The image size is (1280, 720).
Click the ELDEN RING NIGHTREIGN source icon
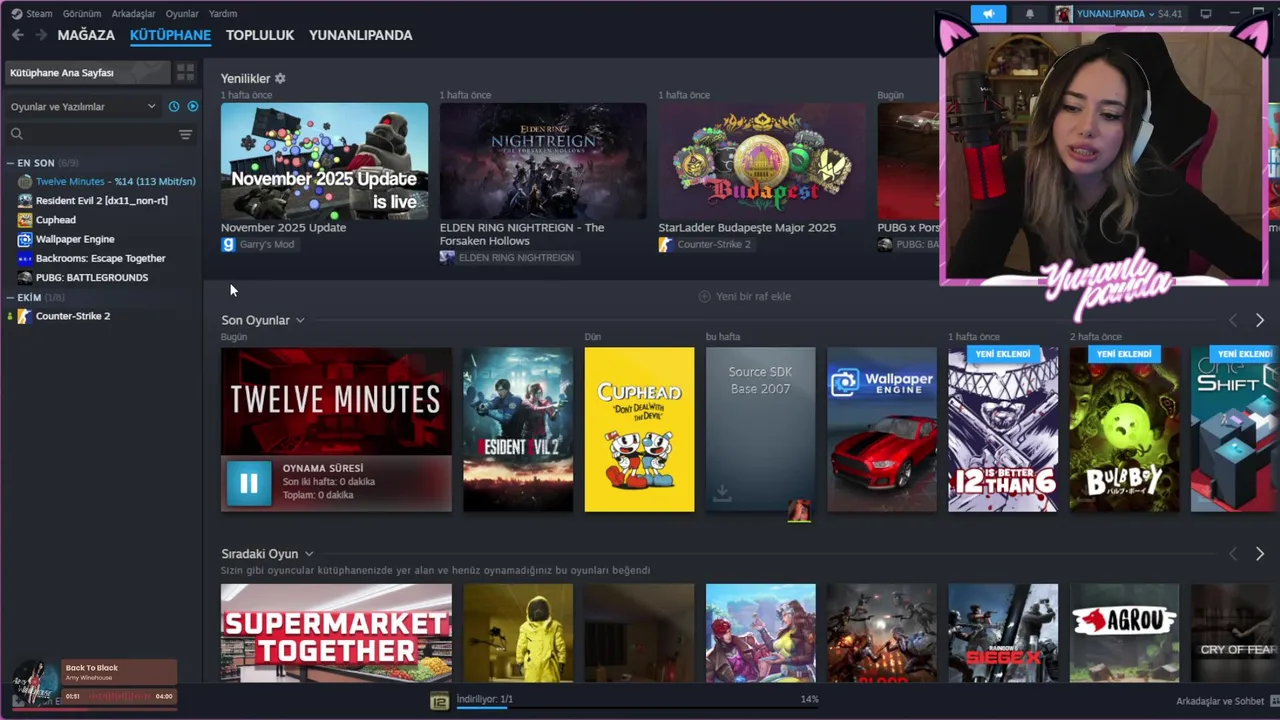point(447,257)
